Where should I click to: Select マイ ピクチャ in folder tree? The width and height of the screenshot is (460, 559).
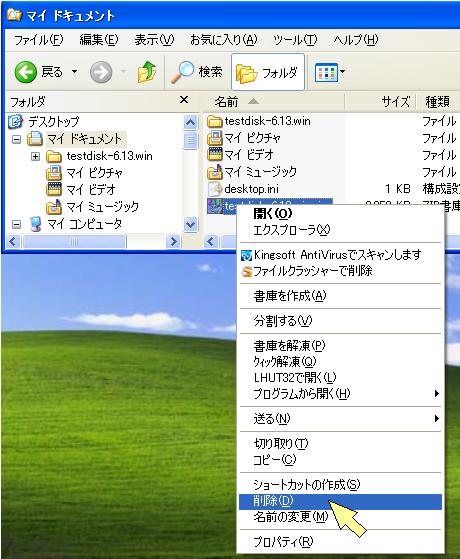(x=94, y=173)
